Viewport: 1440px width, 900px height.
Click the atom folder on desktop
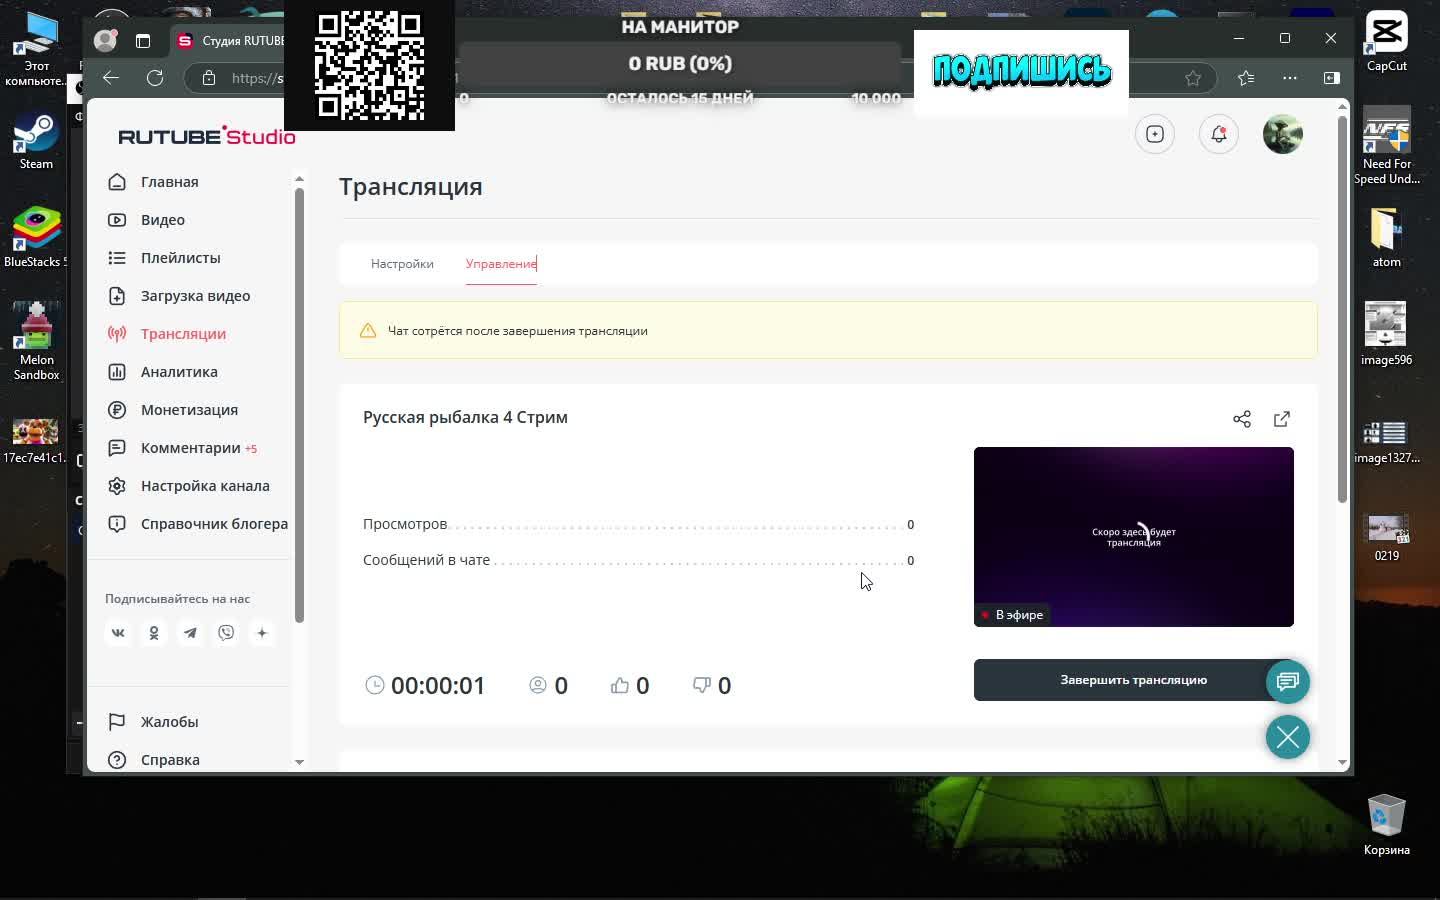[1386, 238]
